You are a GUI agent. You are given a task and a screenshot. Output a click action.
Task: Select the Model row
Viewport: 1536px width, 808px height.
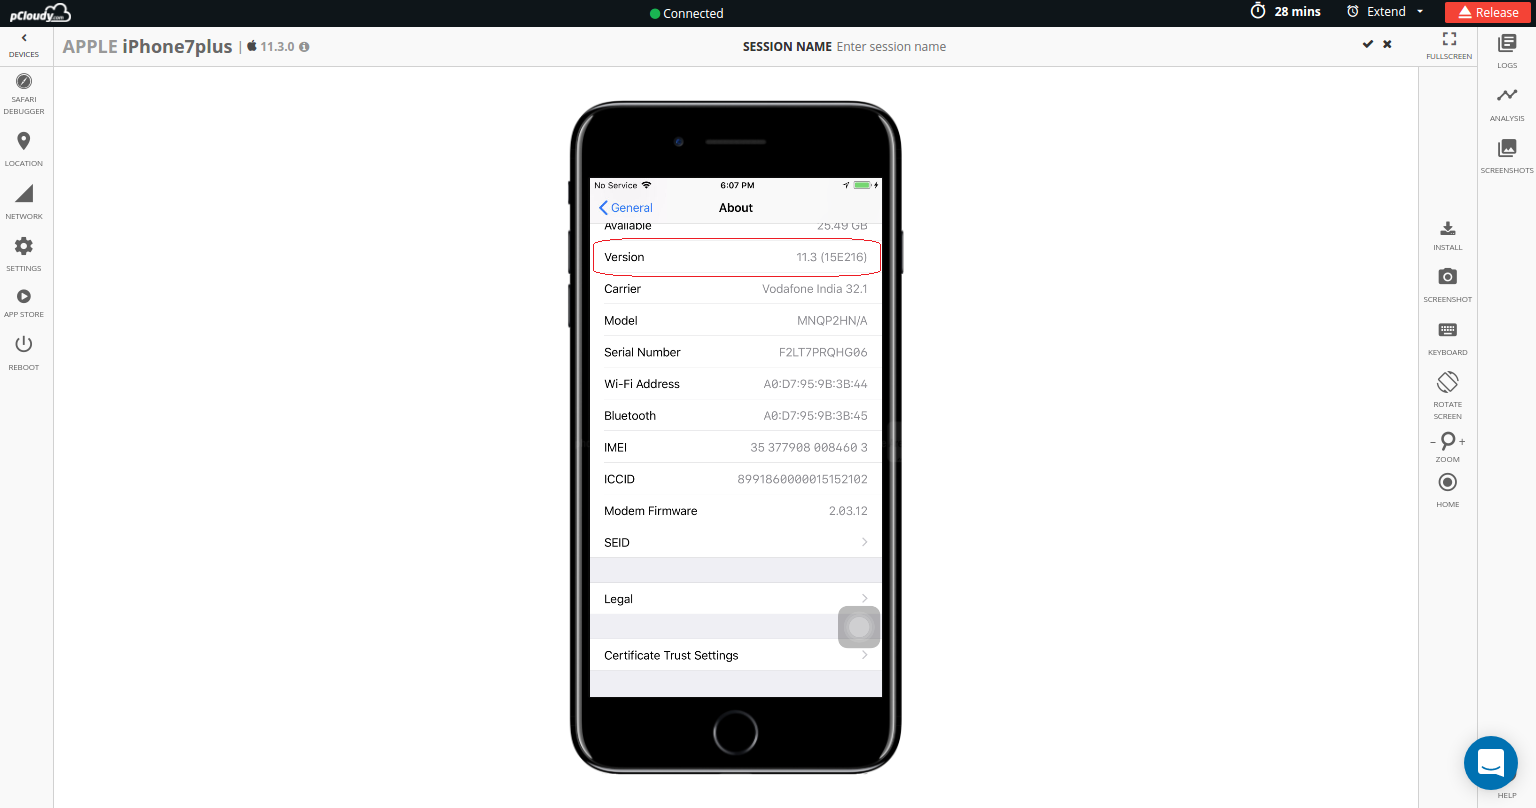(736, 320)
